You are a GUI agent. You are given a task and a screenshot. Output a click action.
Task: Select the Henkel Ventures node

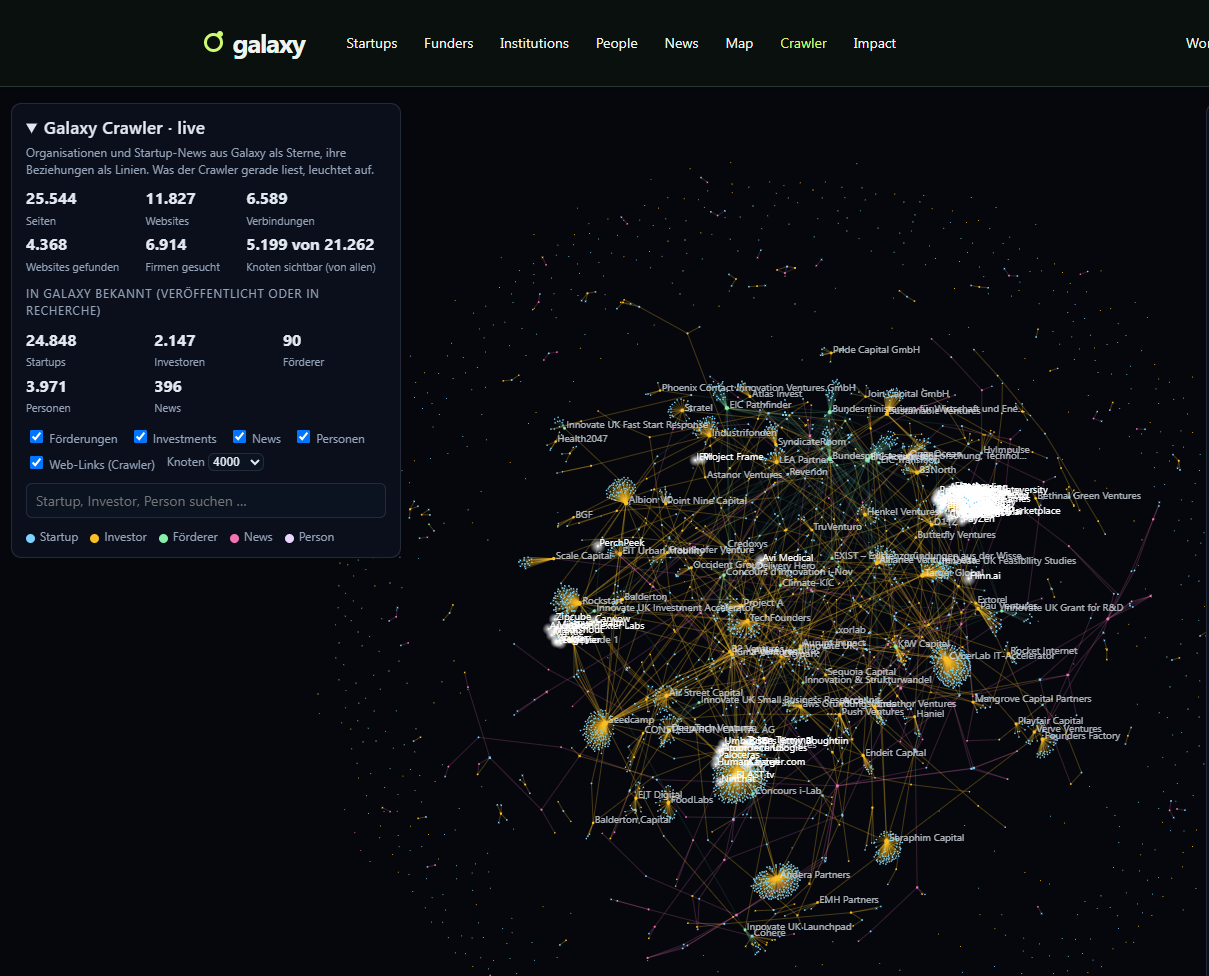pos(903,512)
